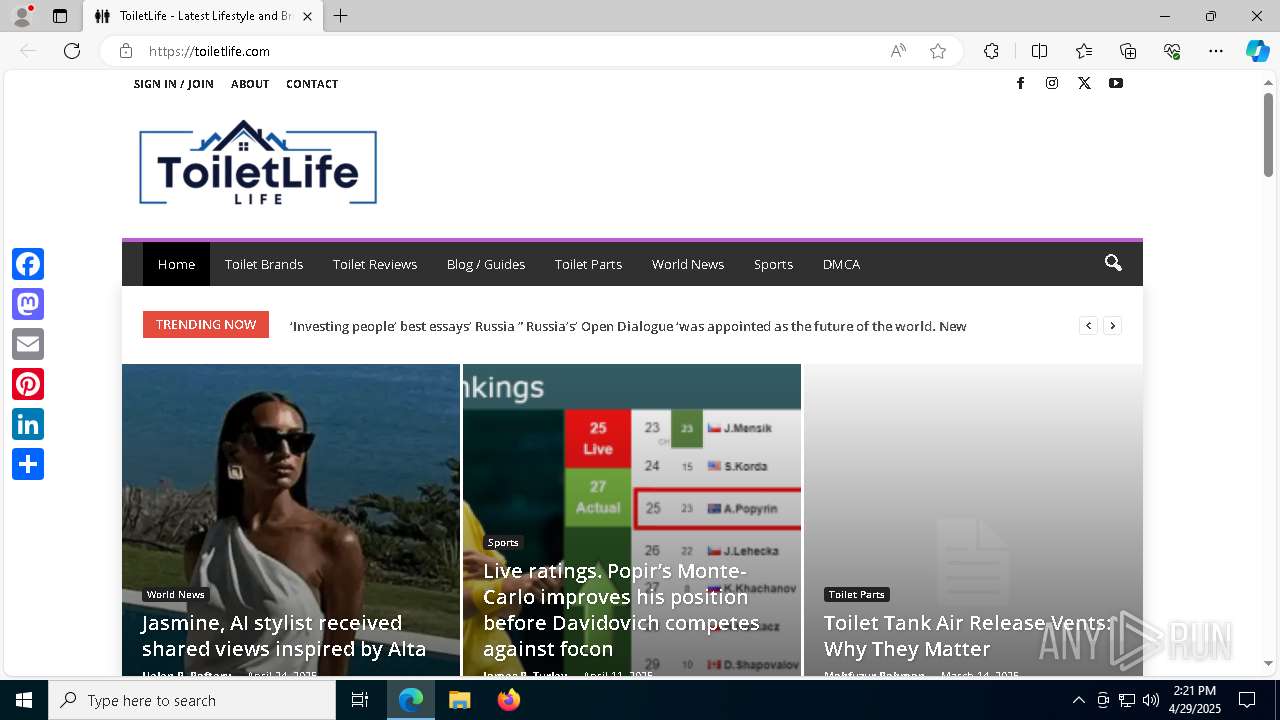
Task: Open Toilet Tank Air Release Vents article
Action: coord(968,636)
